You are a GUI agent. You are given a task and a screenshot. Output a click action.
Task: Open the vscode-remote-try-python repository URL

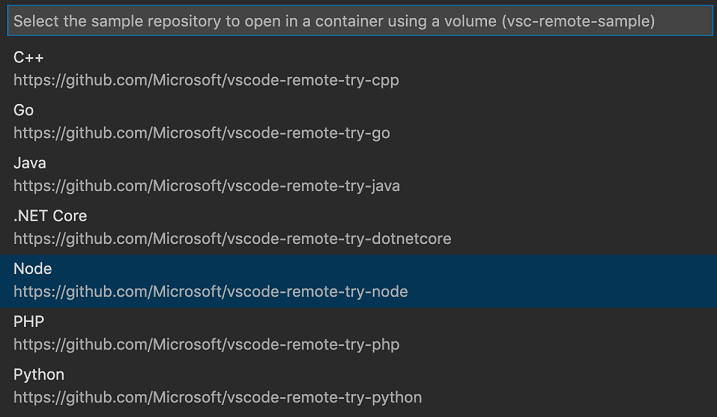(217, 398)
